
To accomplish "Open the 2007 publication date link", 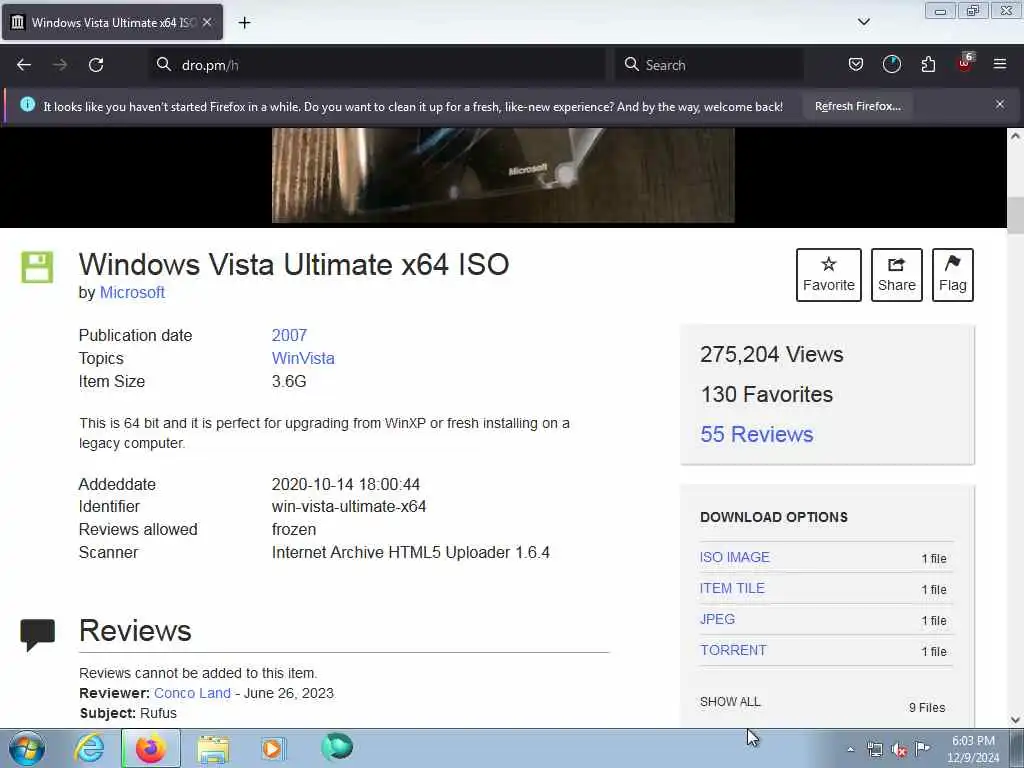I will click(289, 335).
